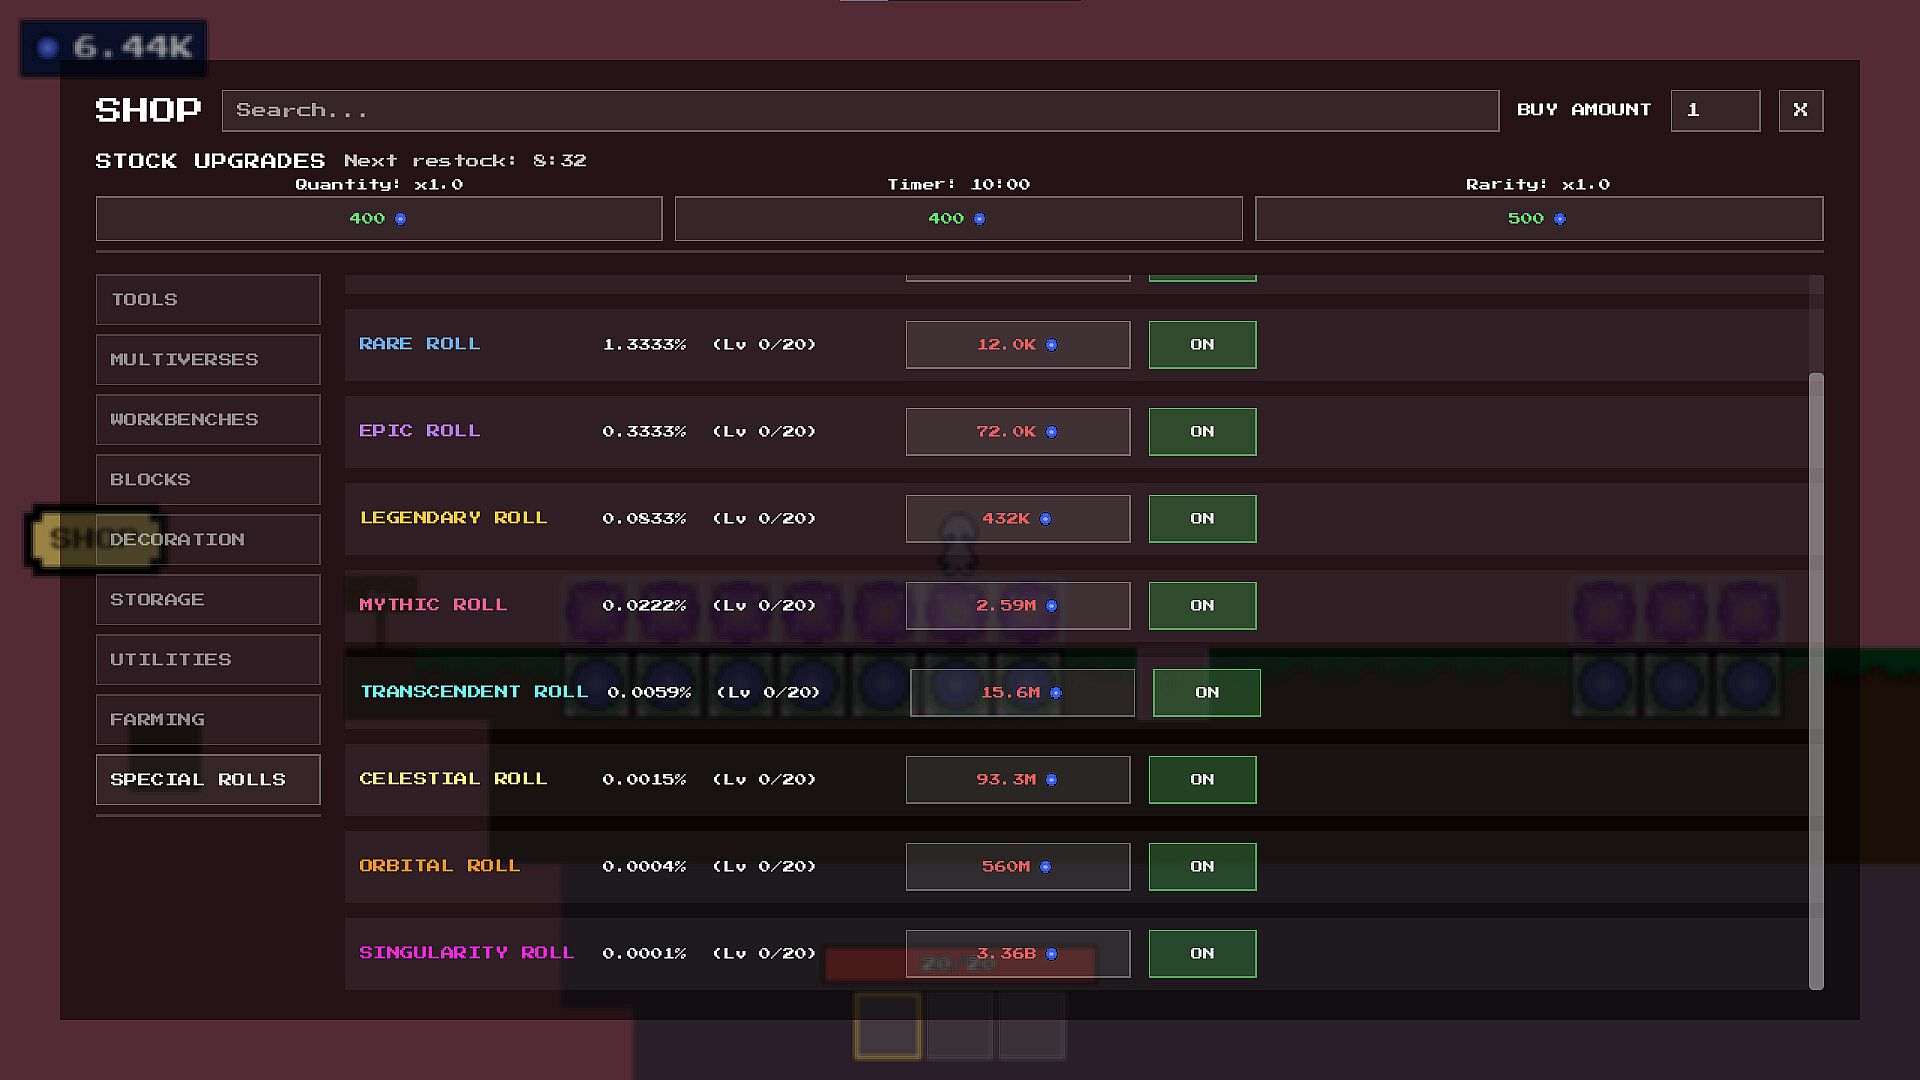Buy Mythic Roll upgrade for 2.59M
This screenshot has height=1080, width=1920.
[1018, 605]
